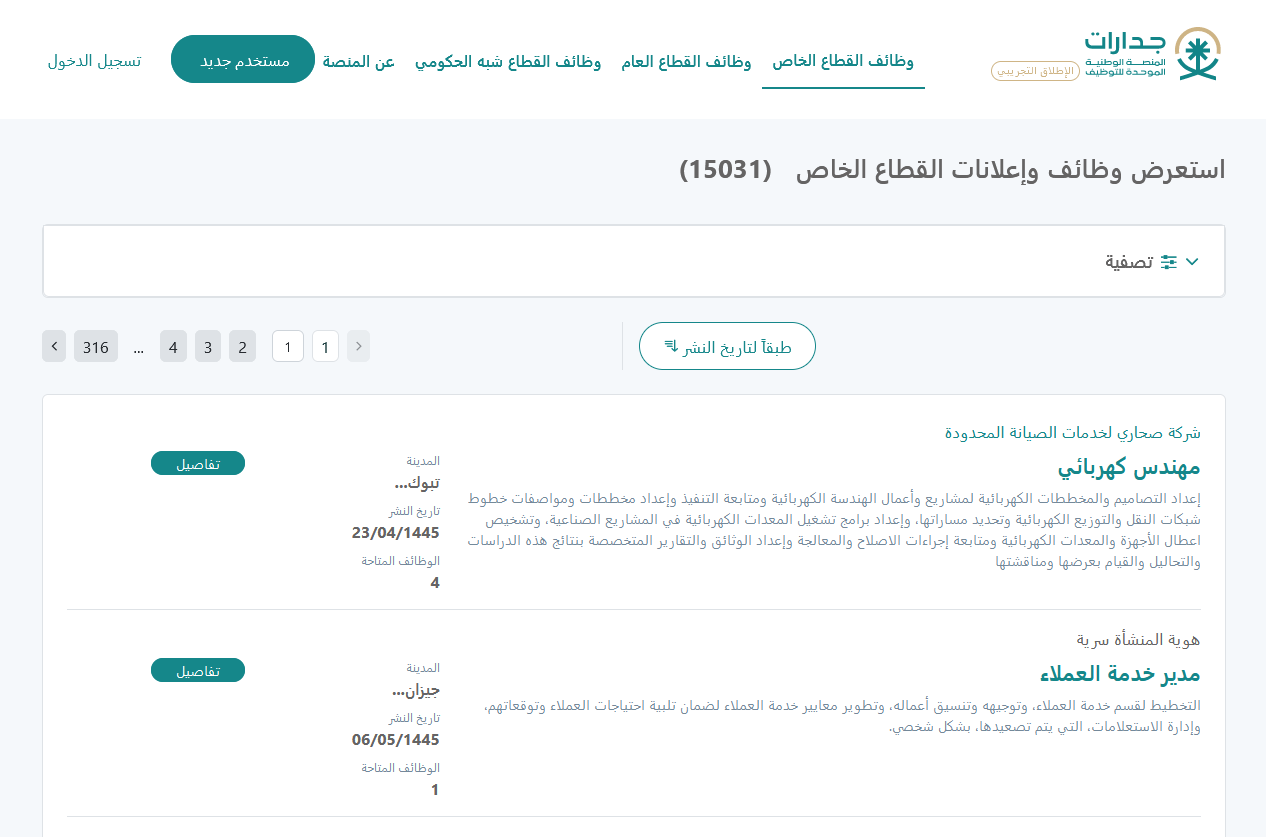Screen dimensions: 1266x837
Task: Expand the تصفية filter panel chevron
Action: click(1192, 262)
